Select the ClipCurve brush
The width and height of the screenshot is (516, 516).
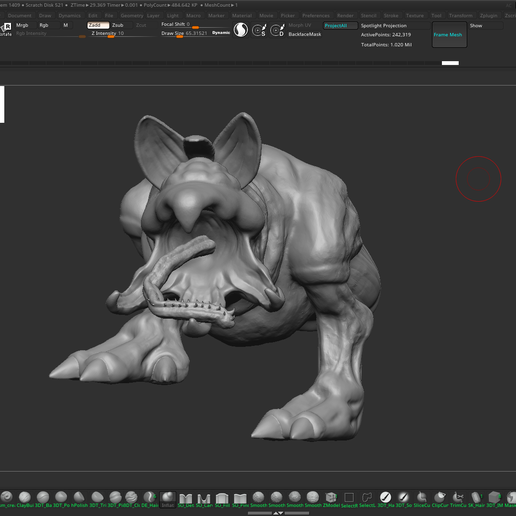tap(440, 499)
